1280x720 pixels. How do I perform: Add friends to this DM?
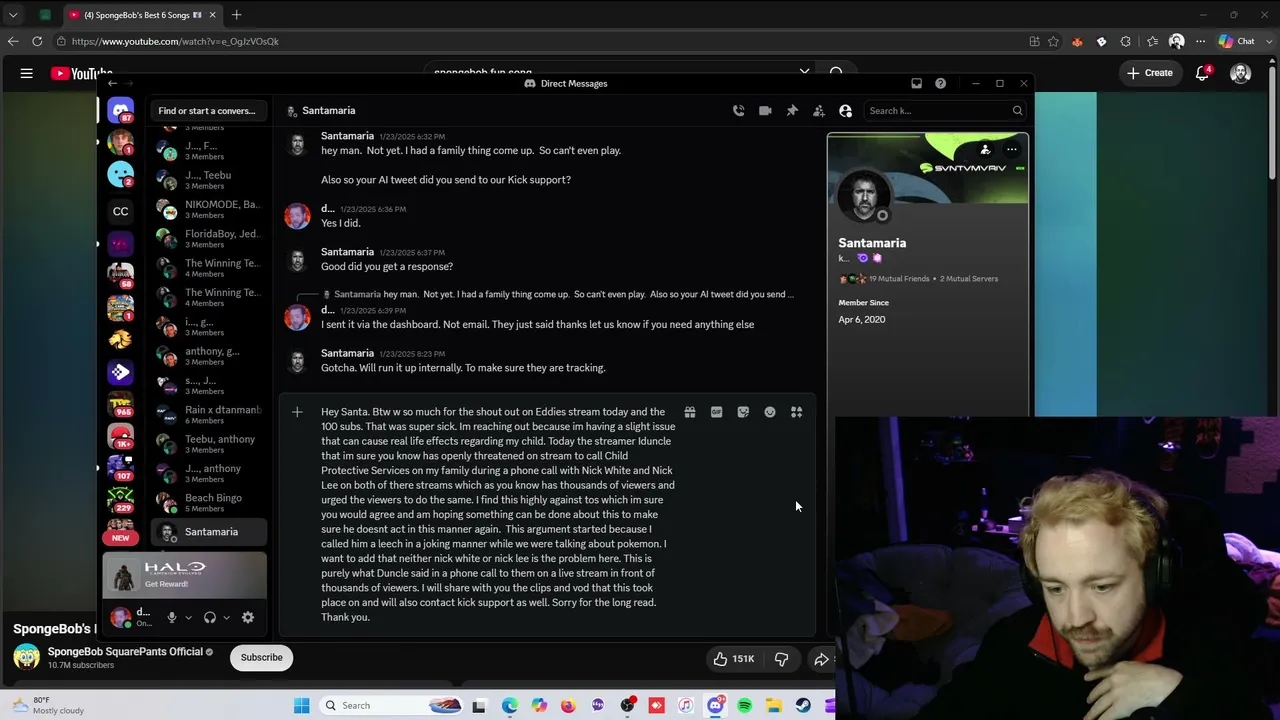tap(819, 111)
